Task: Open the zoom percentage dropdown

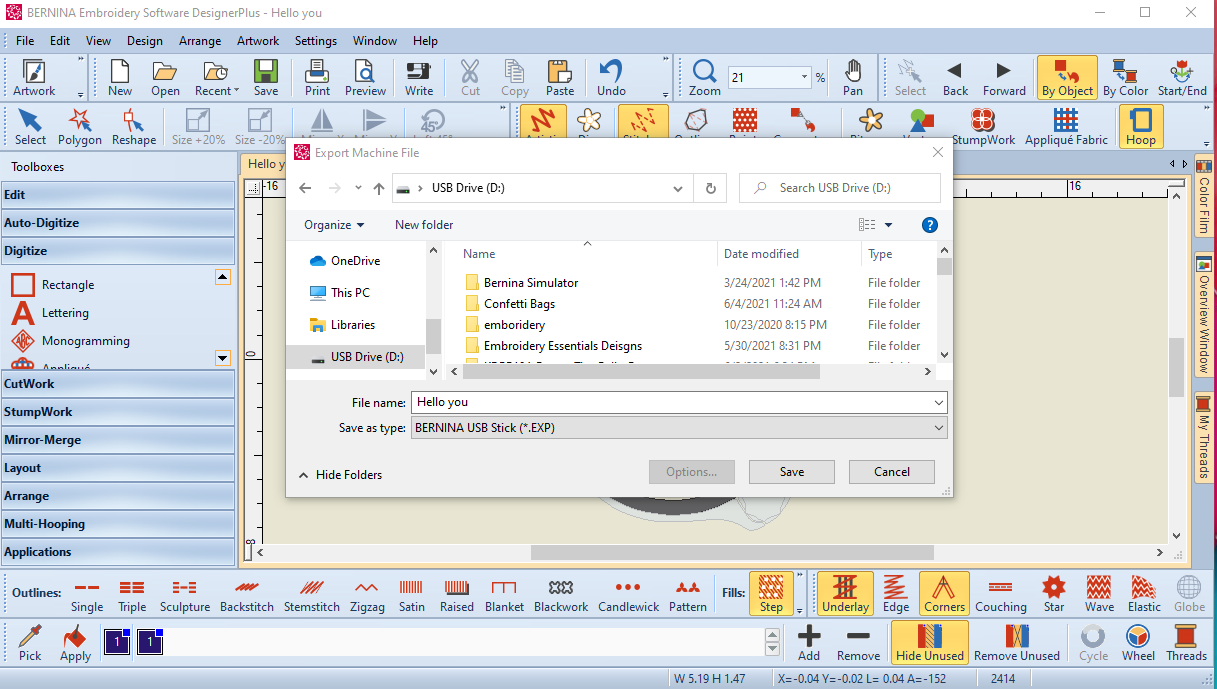Action: [805, 77]
